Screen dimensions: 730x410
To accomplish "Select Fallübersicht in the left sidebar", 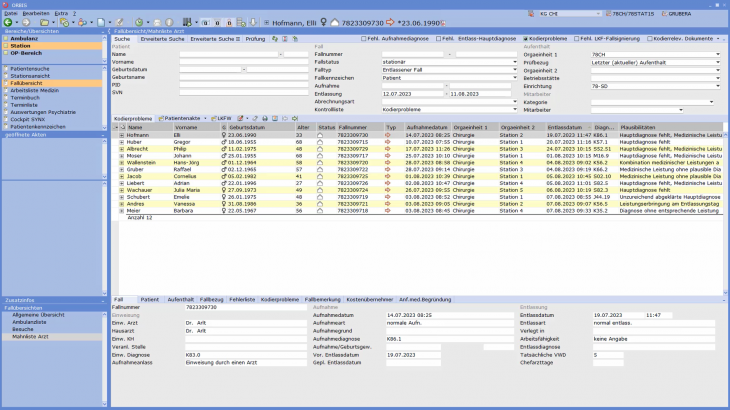I will coord(26,82).
